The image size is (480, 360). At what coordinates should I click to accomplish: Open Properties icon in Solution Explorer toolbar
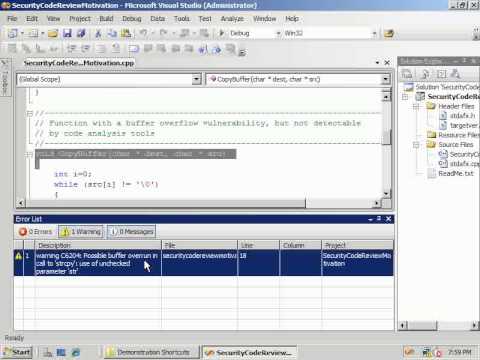click(x=407, y=74)
